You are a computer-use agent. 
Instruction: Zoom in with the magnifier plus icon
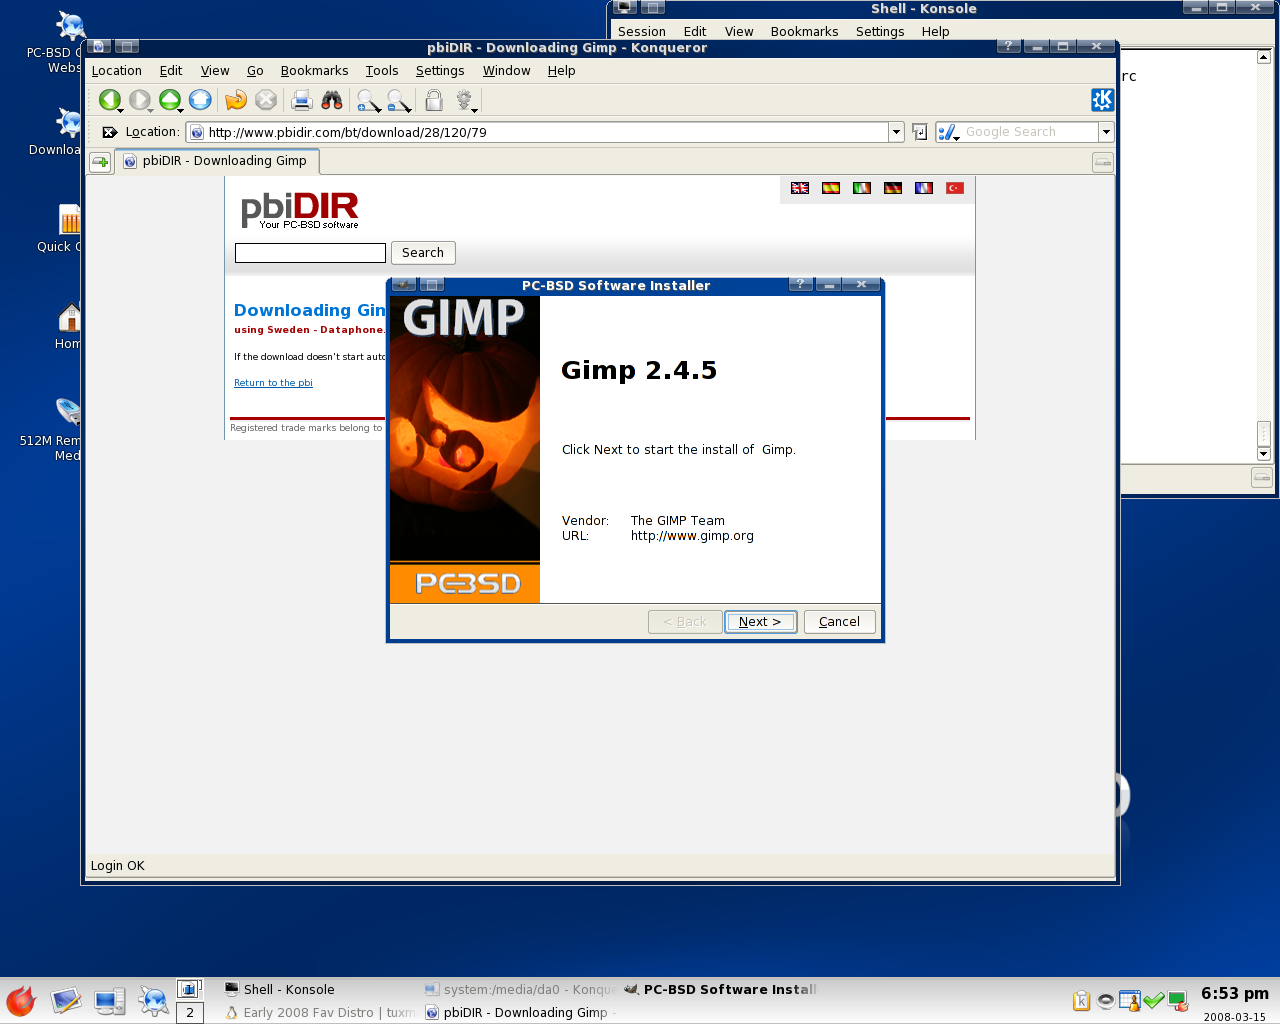click(x=368, y=100)
